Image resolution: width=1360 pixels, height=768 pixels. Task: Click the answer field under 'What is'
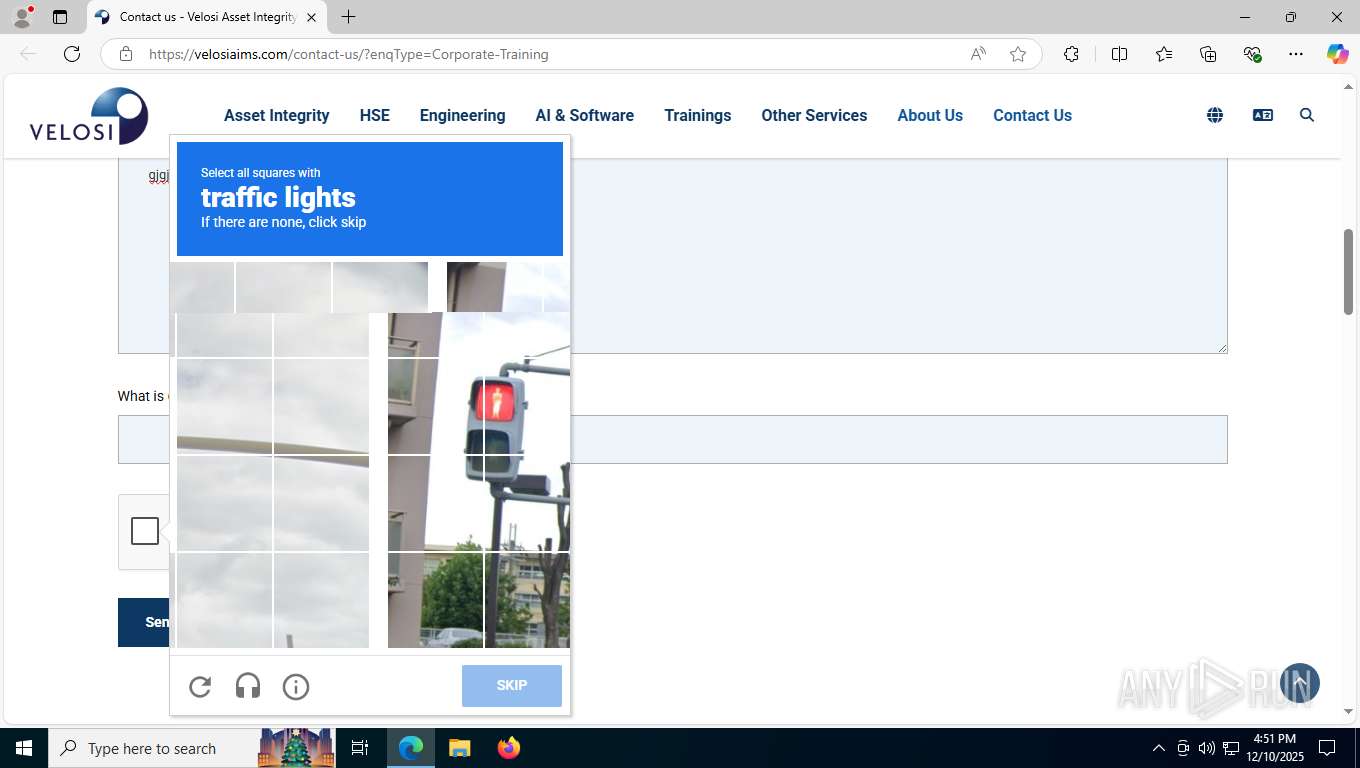[x=672, y=440]
